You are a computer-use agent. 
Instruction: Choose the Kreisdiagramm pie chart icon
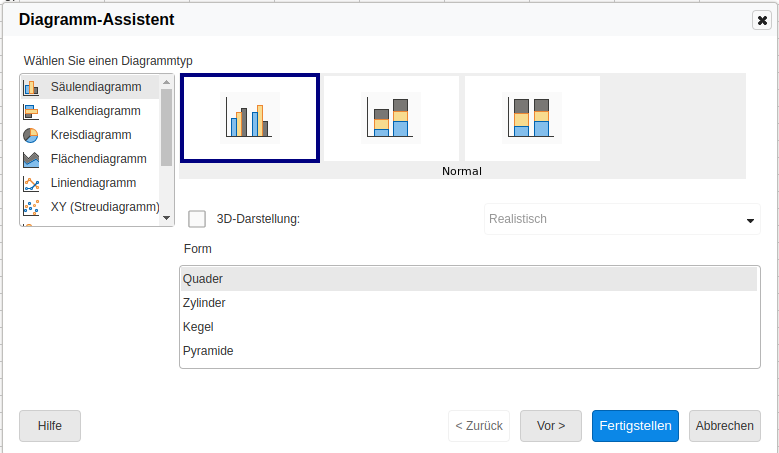click(x=31, y=135)
